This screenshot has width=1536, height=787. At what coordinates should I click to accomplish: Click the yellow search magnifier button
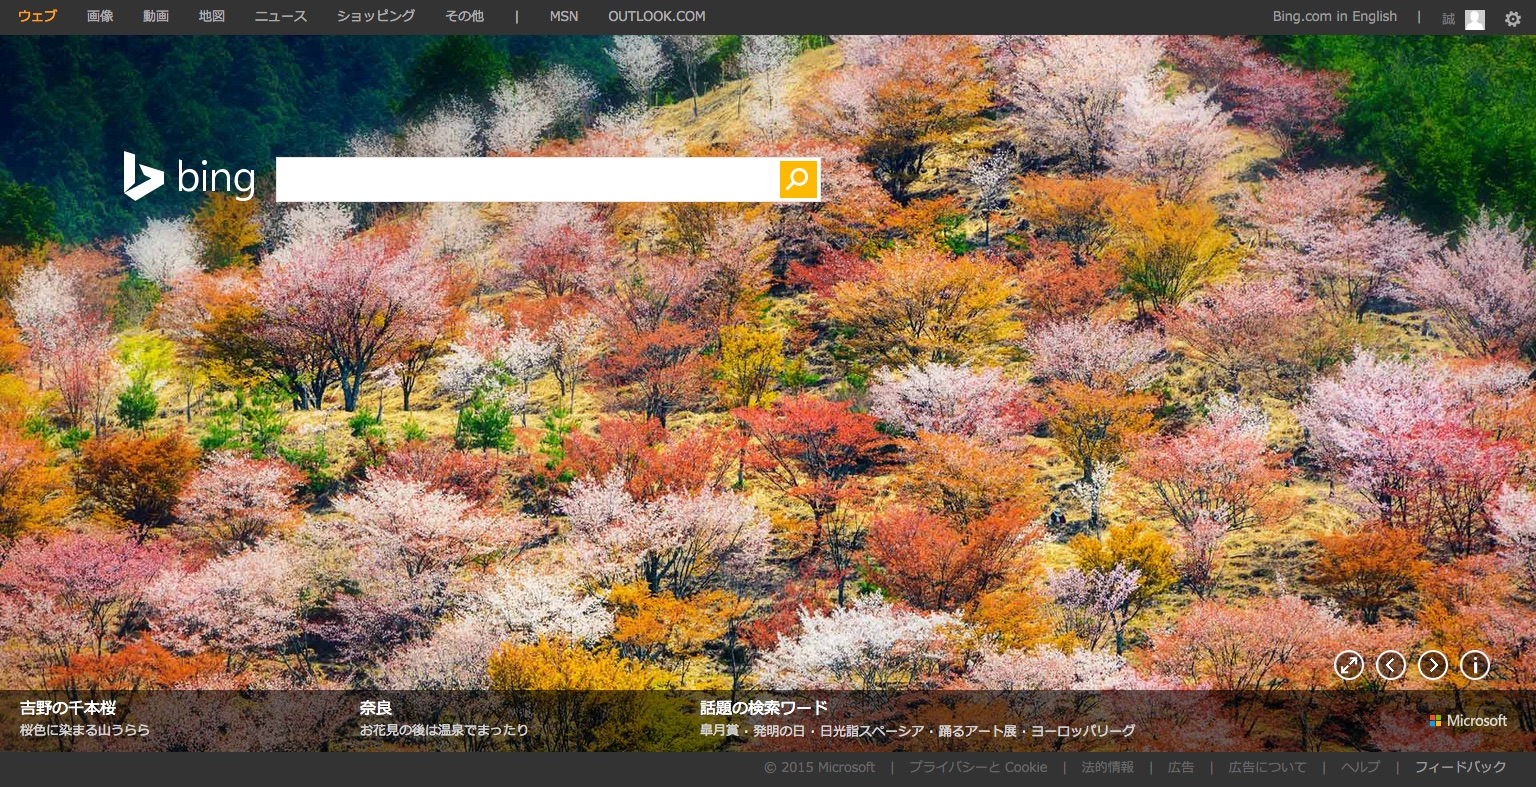798,179
